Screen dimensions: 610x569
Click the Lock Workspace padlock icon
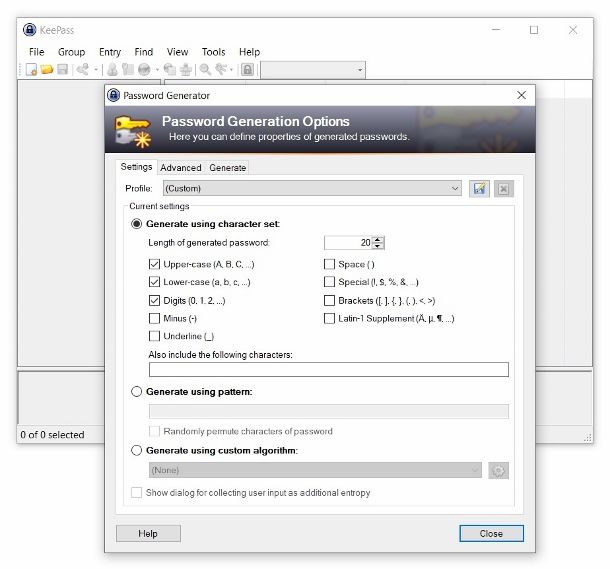pos(247,70)
